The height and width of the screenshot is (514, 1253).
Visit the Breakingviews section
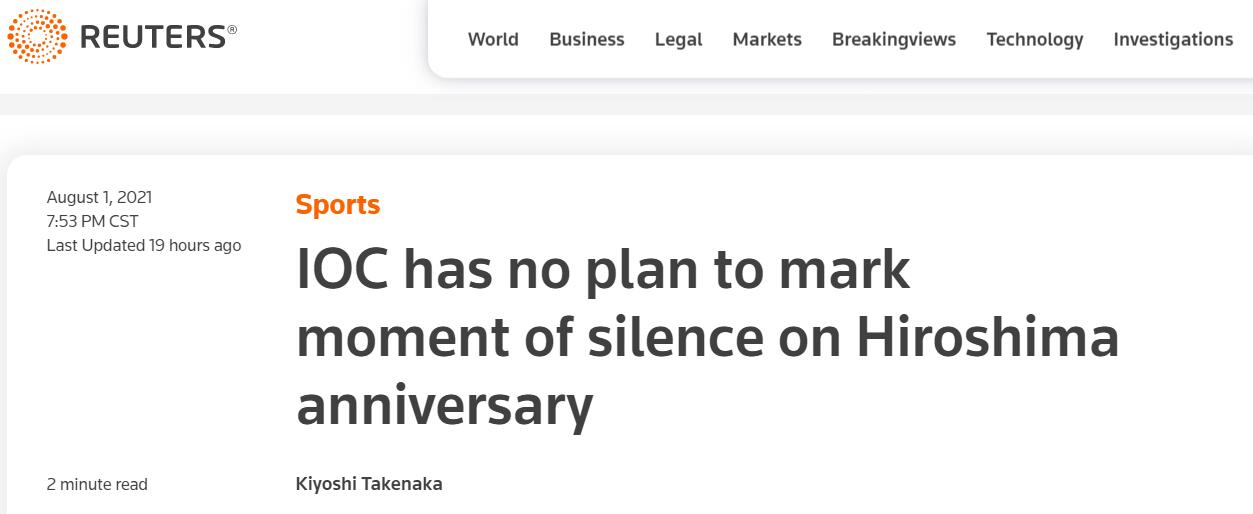(894, 40)
